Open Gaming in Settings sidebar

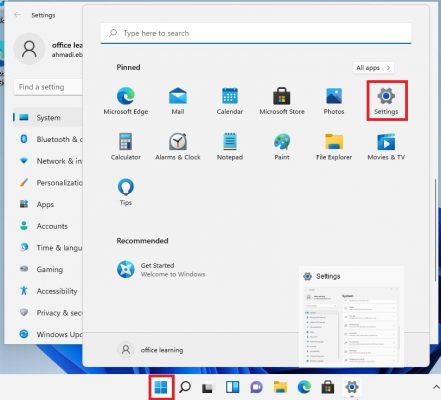tap(48, 269)
